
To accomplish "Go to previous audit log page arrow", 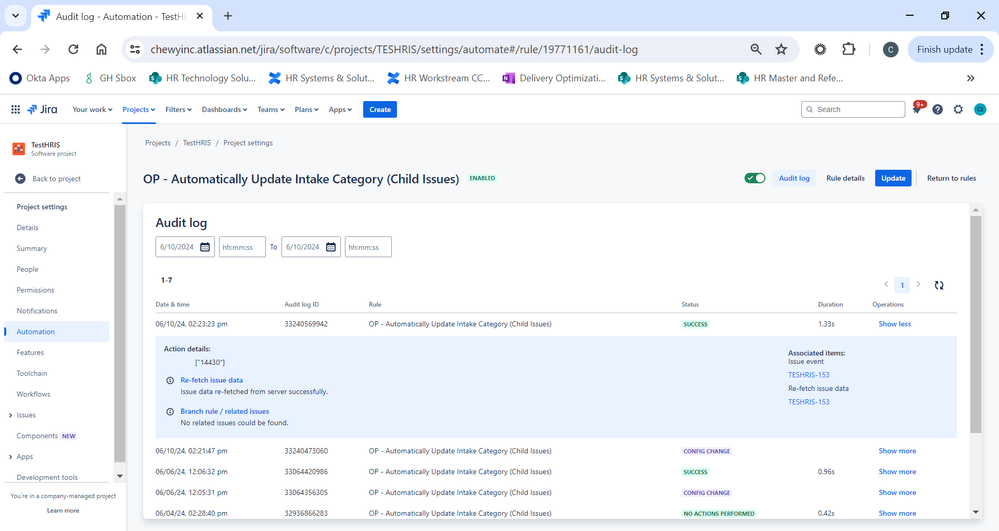I will (x=886, y=284).
